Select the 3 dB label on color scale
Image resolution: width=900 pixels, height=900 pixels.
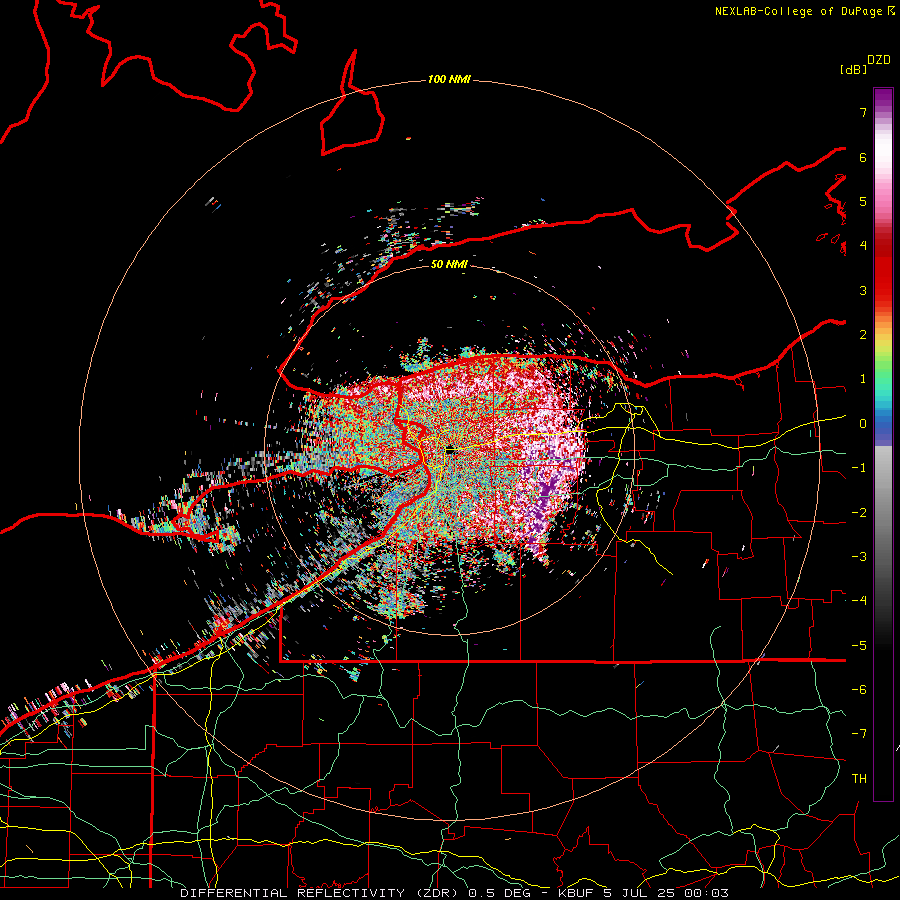[x=863, y=290]
